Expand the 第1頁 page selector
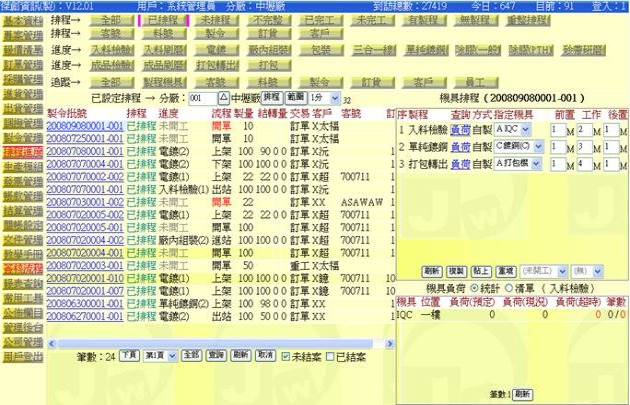630x405 pixels. 159,355
